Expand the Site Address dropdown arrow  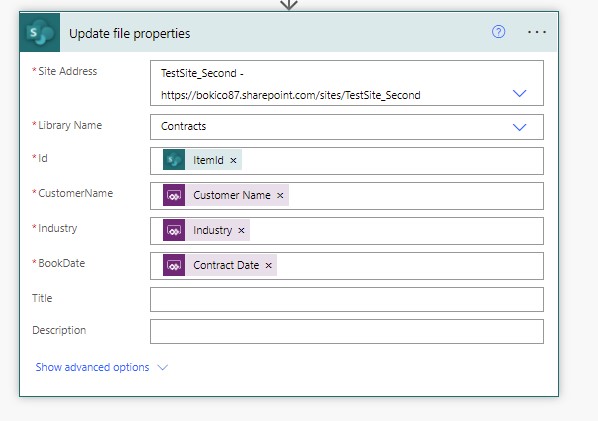pyautogui.click(x=519, y=93)
